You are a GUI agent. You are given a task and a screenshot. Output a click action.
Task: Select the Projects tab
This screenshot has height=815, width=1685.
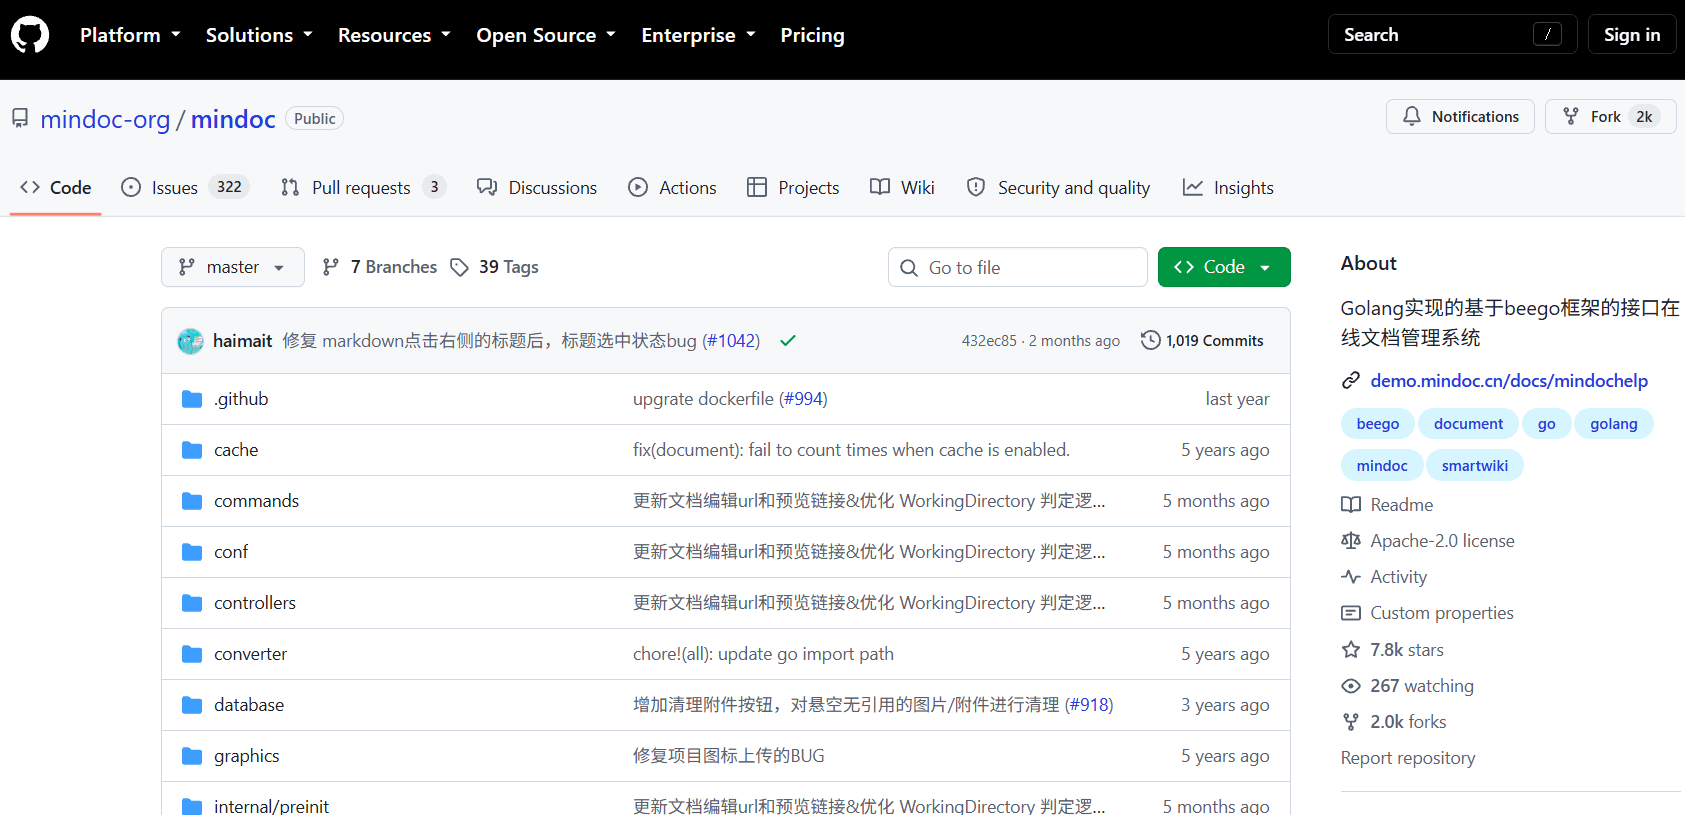click(x=793, y=187)
